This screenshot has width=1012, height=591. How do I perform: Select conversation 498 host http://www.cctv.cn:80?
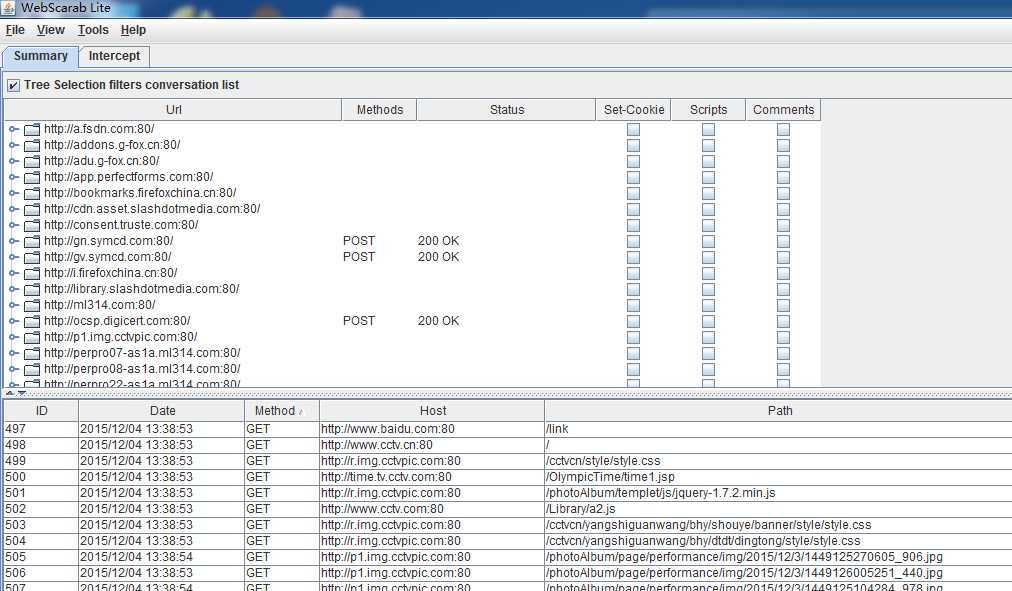(377, 445)
